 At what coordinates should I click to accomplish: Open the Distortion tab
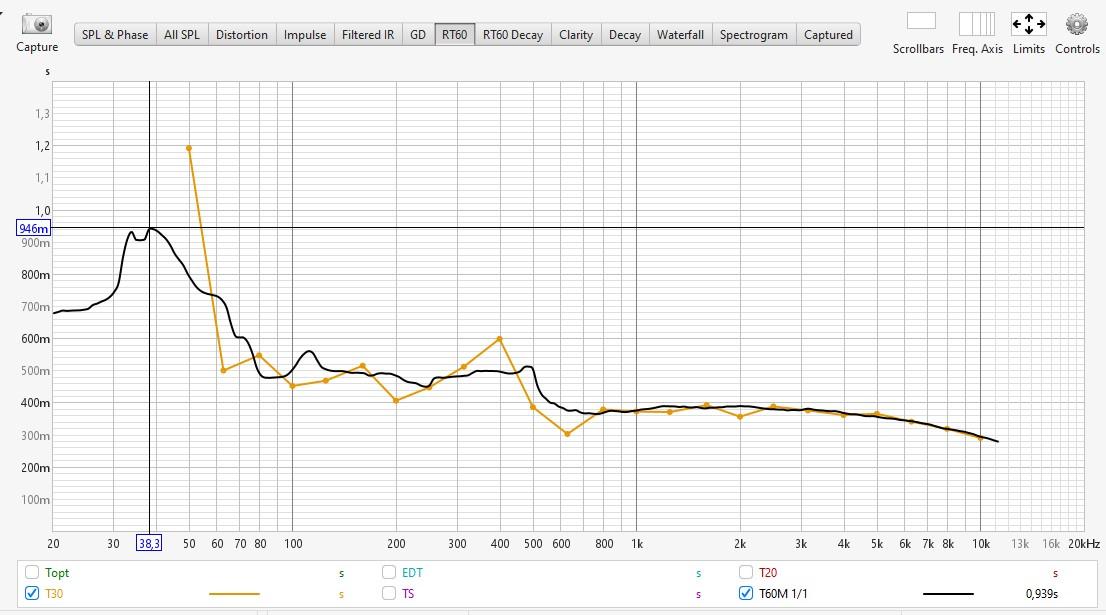pos(242,35)
